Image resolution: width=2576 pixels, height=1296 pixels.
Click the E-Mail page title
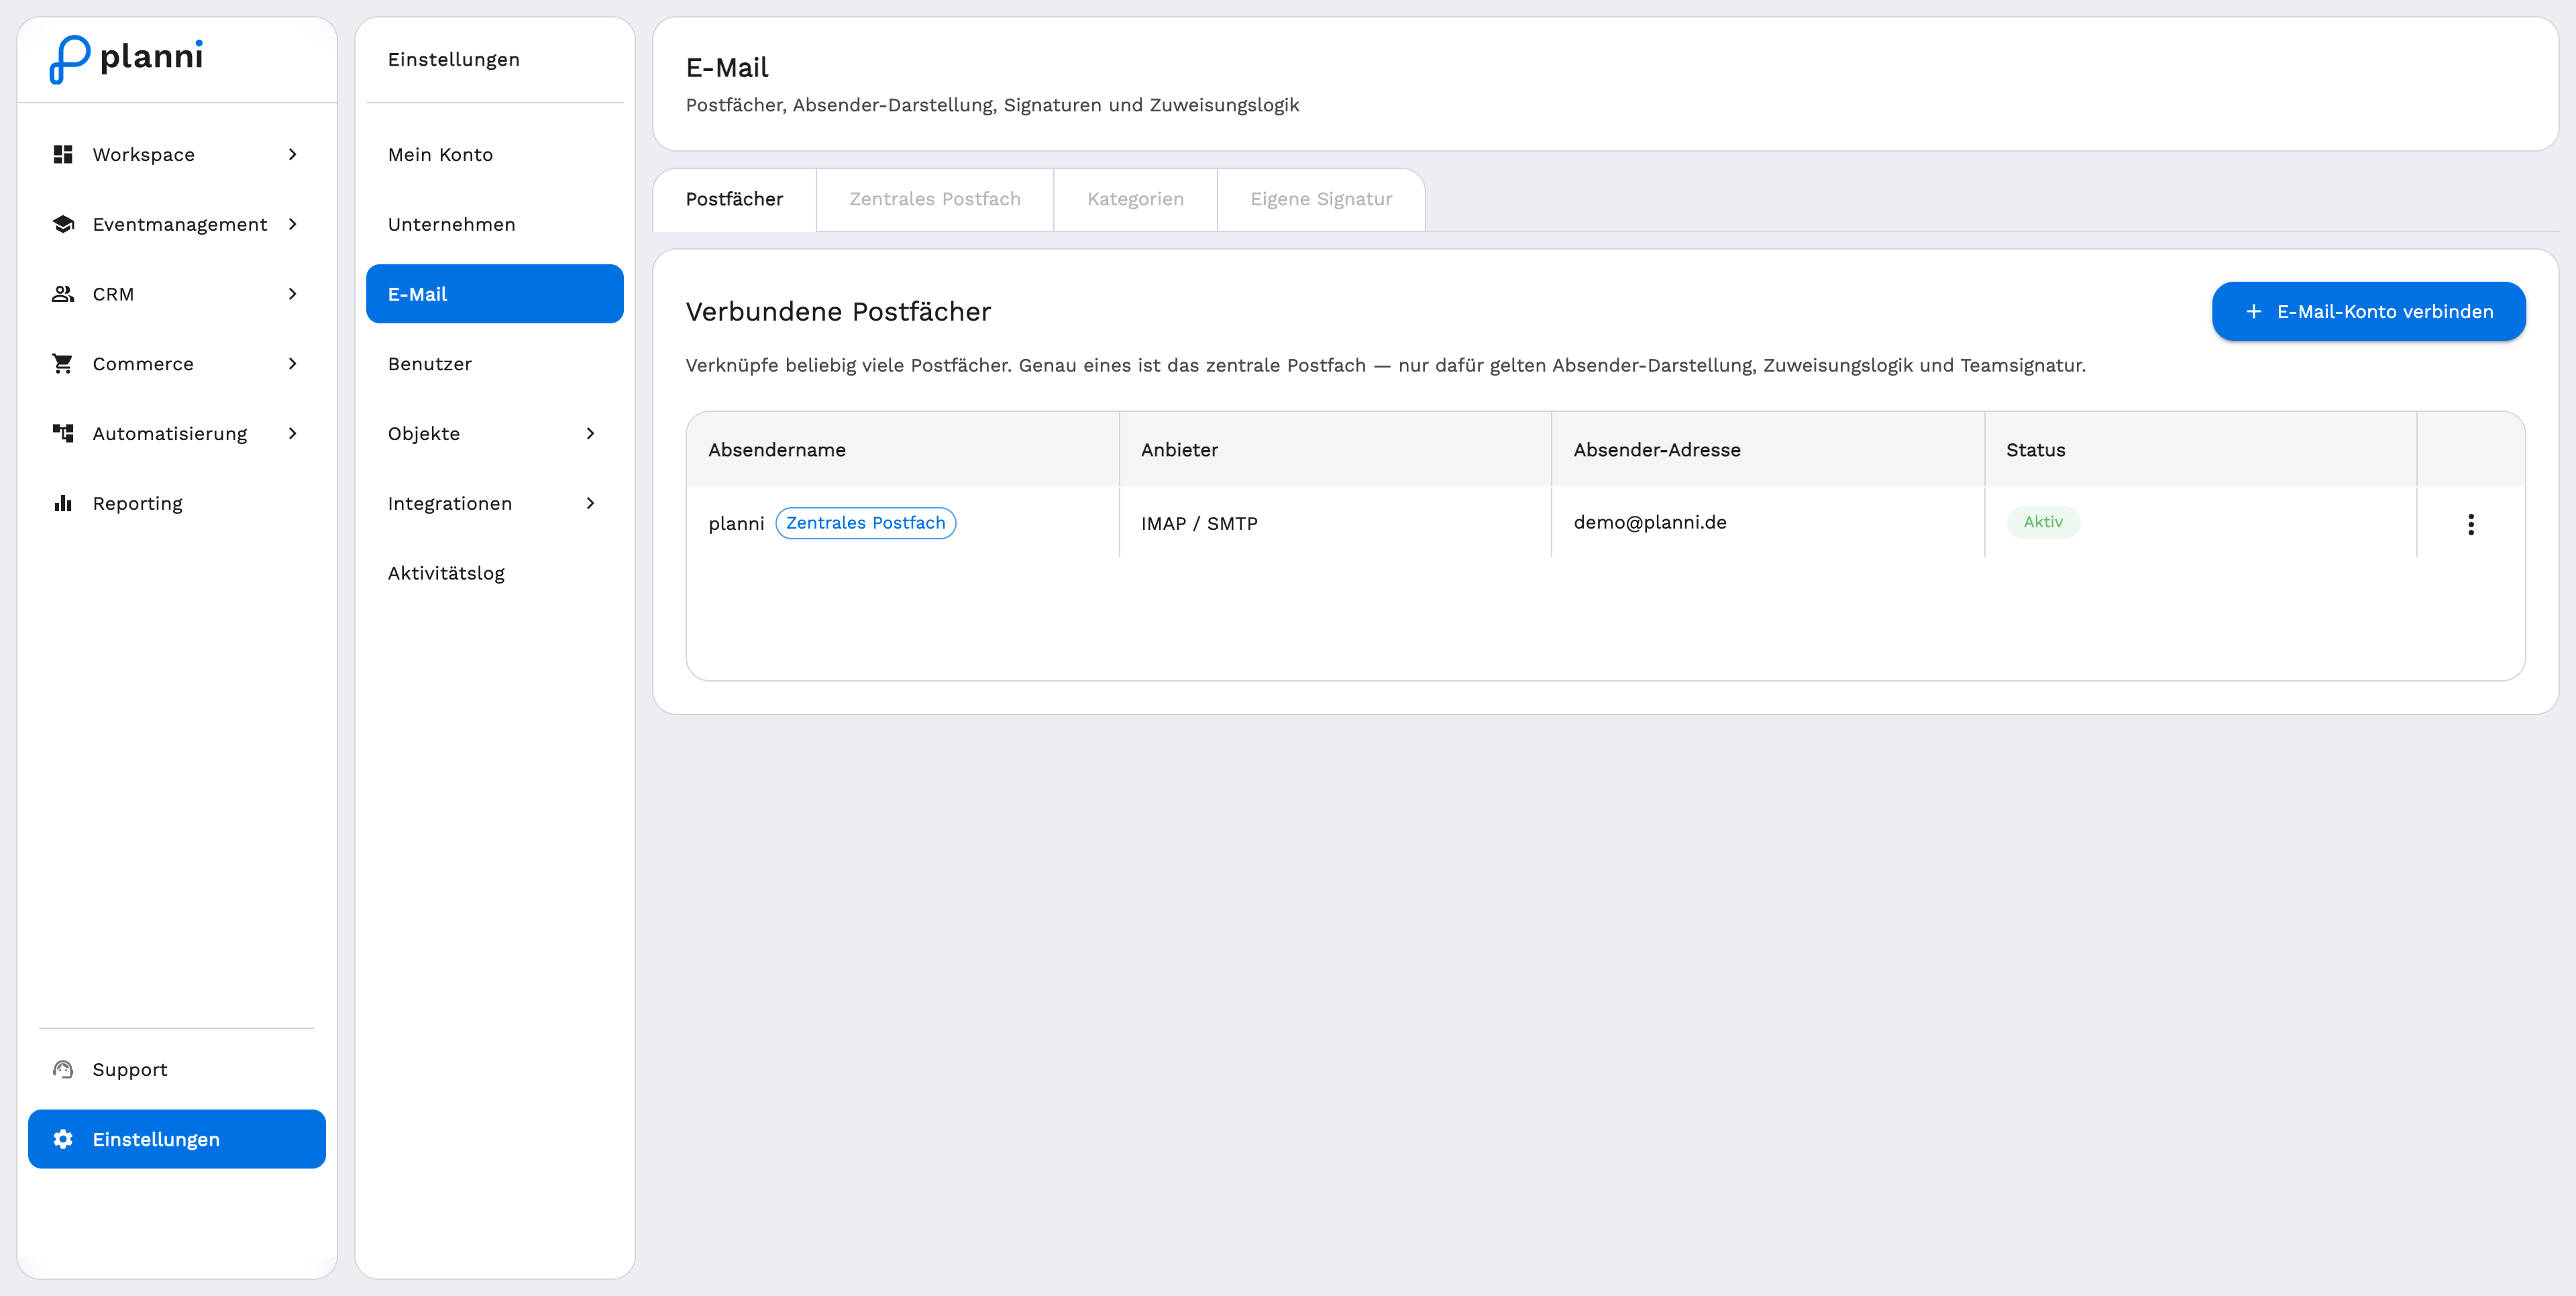[x=727, y=68]
